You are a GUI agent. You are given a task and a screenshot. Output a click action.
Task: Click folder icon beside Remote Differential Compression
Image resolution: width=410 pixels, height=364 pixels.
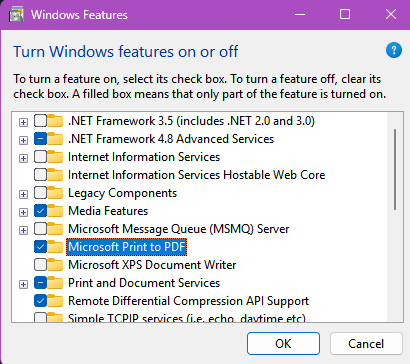coord(55,301)
